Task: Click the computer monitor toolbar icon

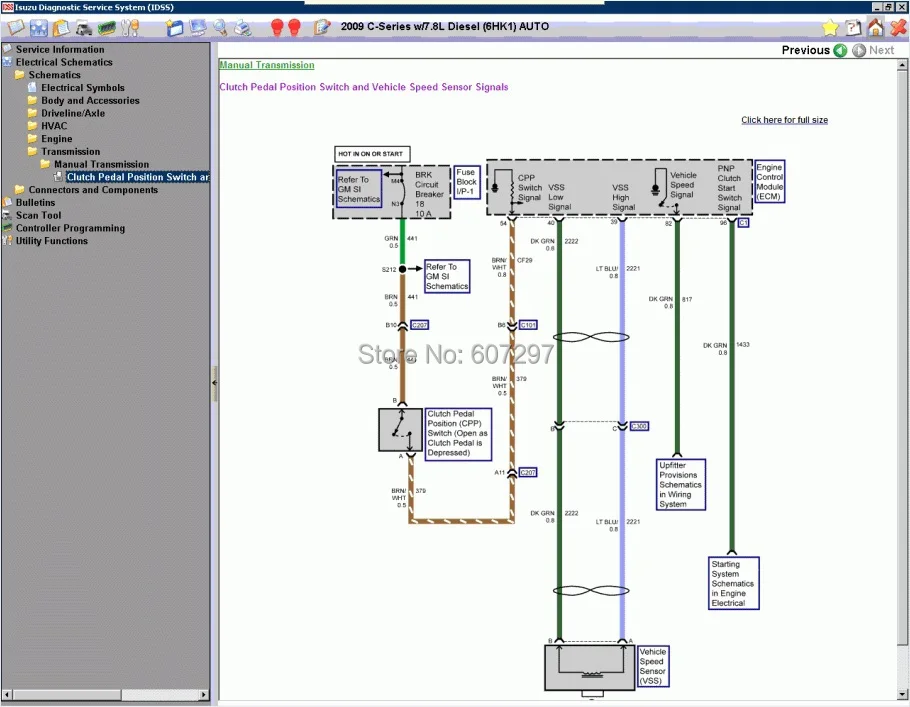Action: pyautogui.click(x=198, y=27)
